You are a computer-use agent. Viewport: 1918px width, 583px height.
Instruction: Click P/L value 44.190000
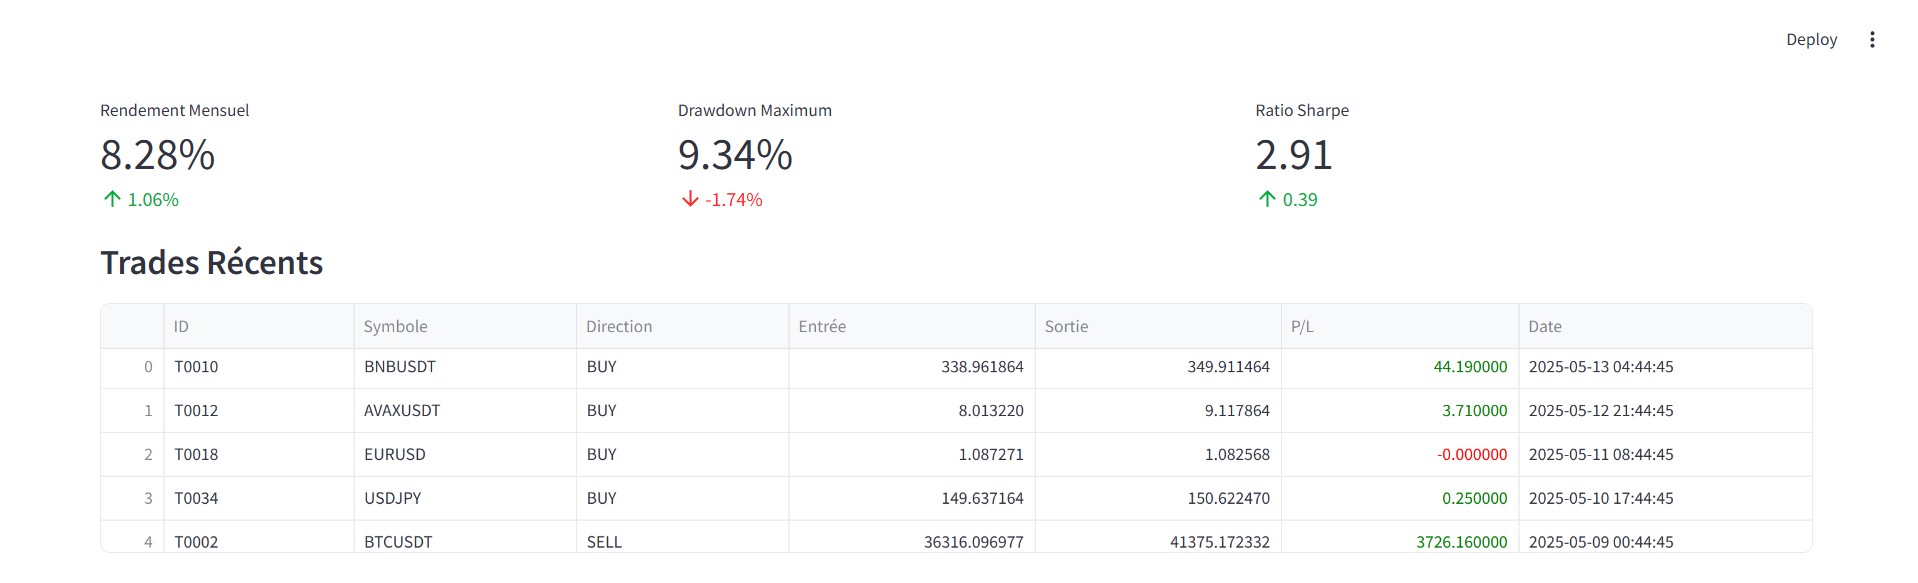pyautogui.click(x=1400, y=367)
